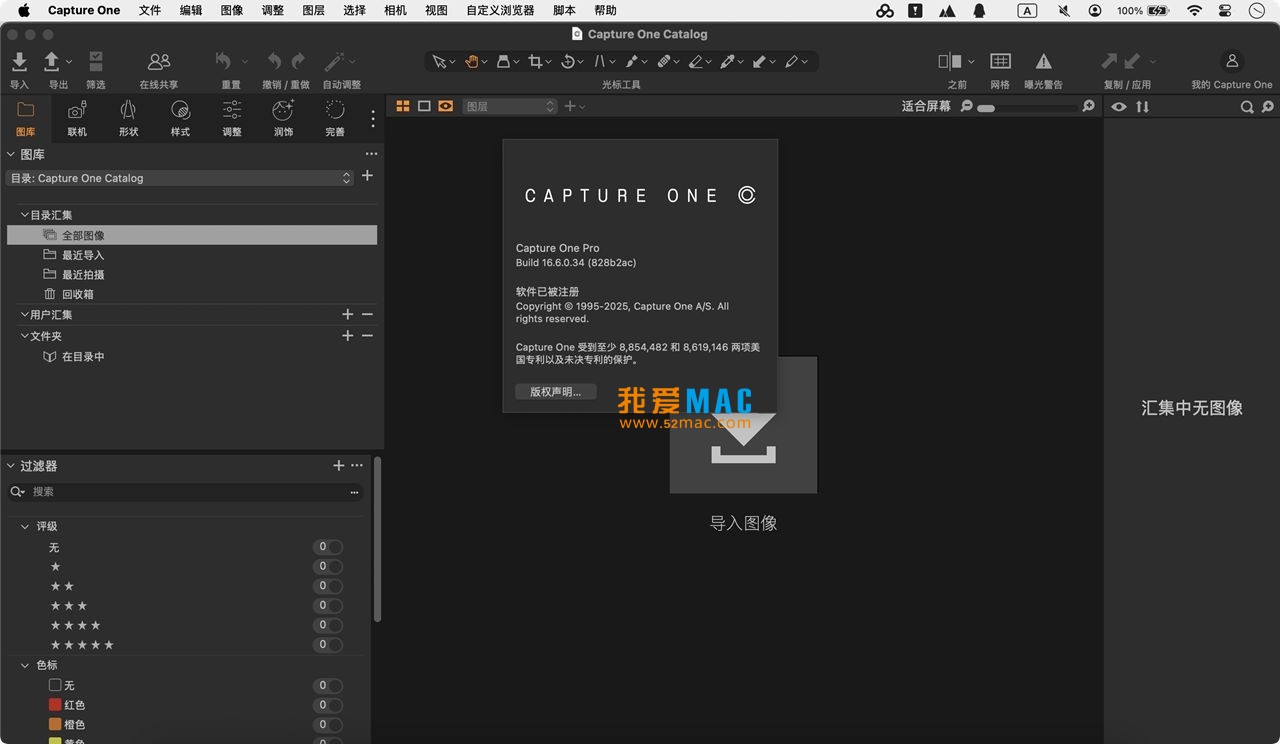Click the 导入 import toolbar icon
Viewport: 1280px width, 744px height.
[x=19, y=62]
